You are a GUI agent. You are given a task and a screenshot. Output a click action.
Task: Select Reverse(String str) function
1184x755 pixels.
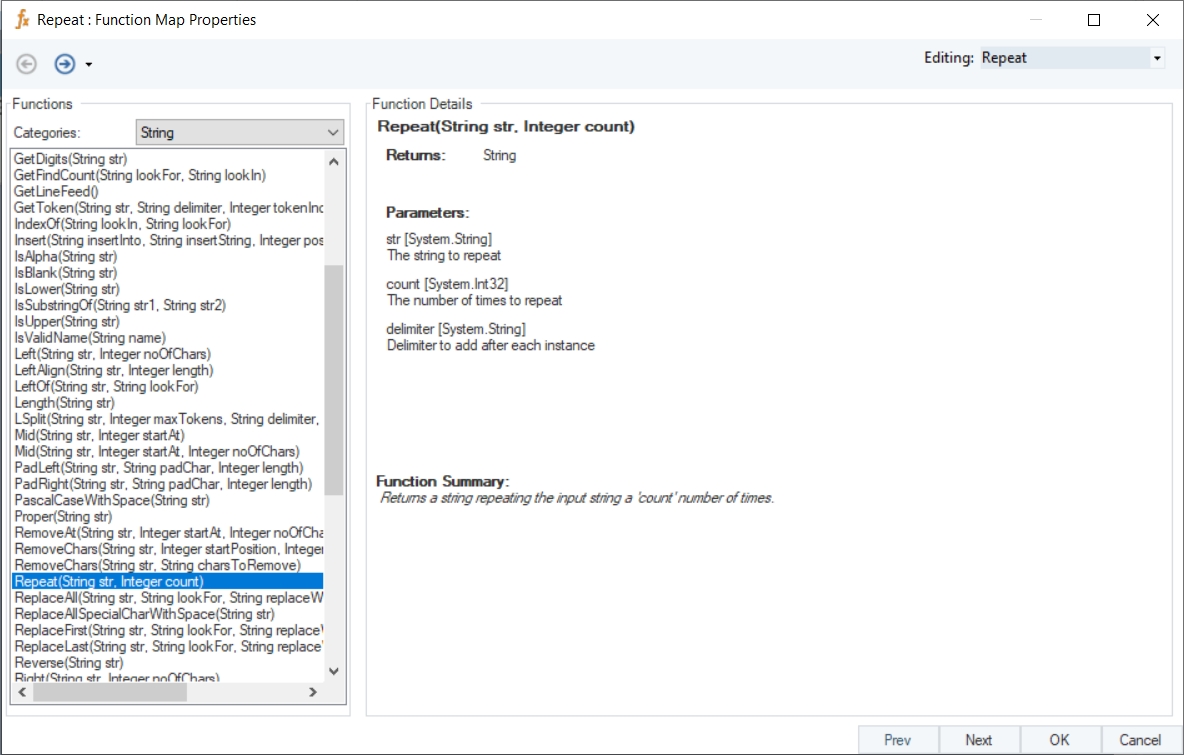click(x=69, y=662)
